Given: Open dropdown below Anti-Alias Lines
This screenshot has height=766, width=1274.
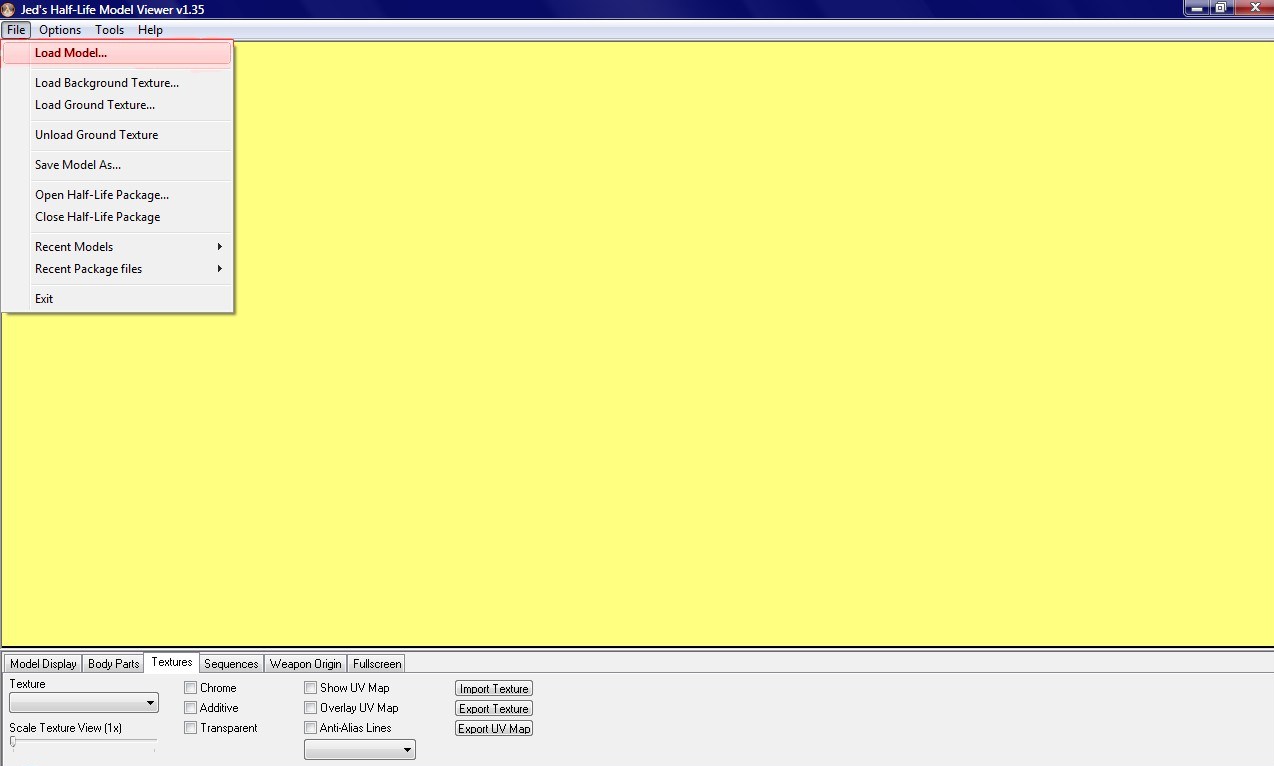Looking at the screenshot, I should (360, 749).
